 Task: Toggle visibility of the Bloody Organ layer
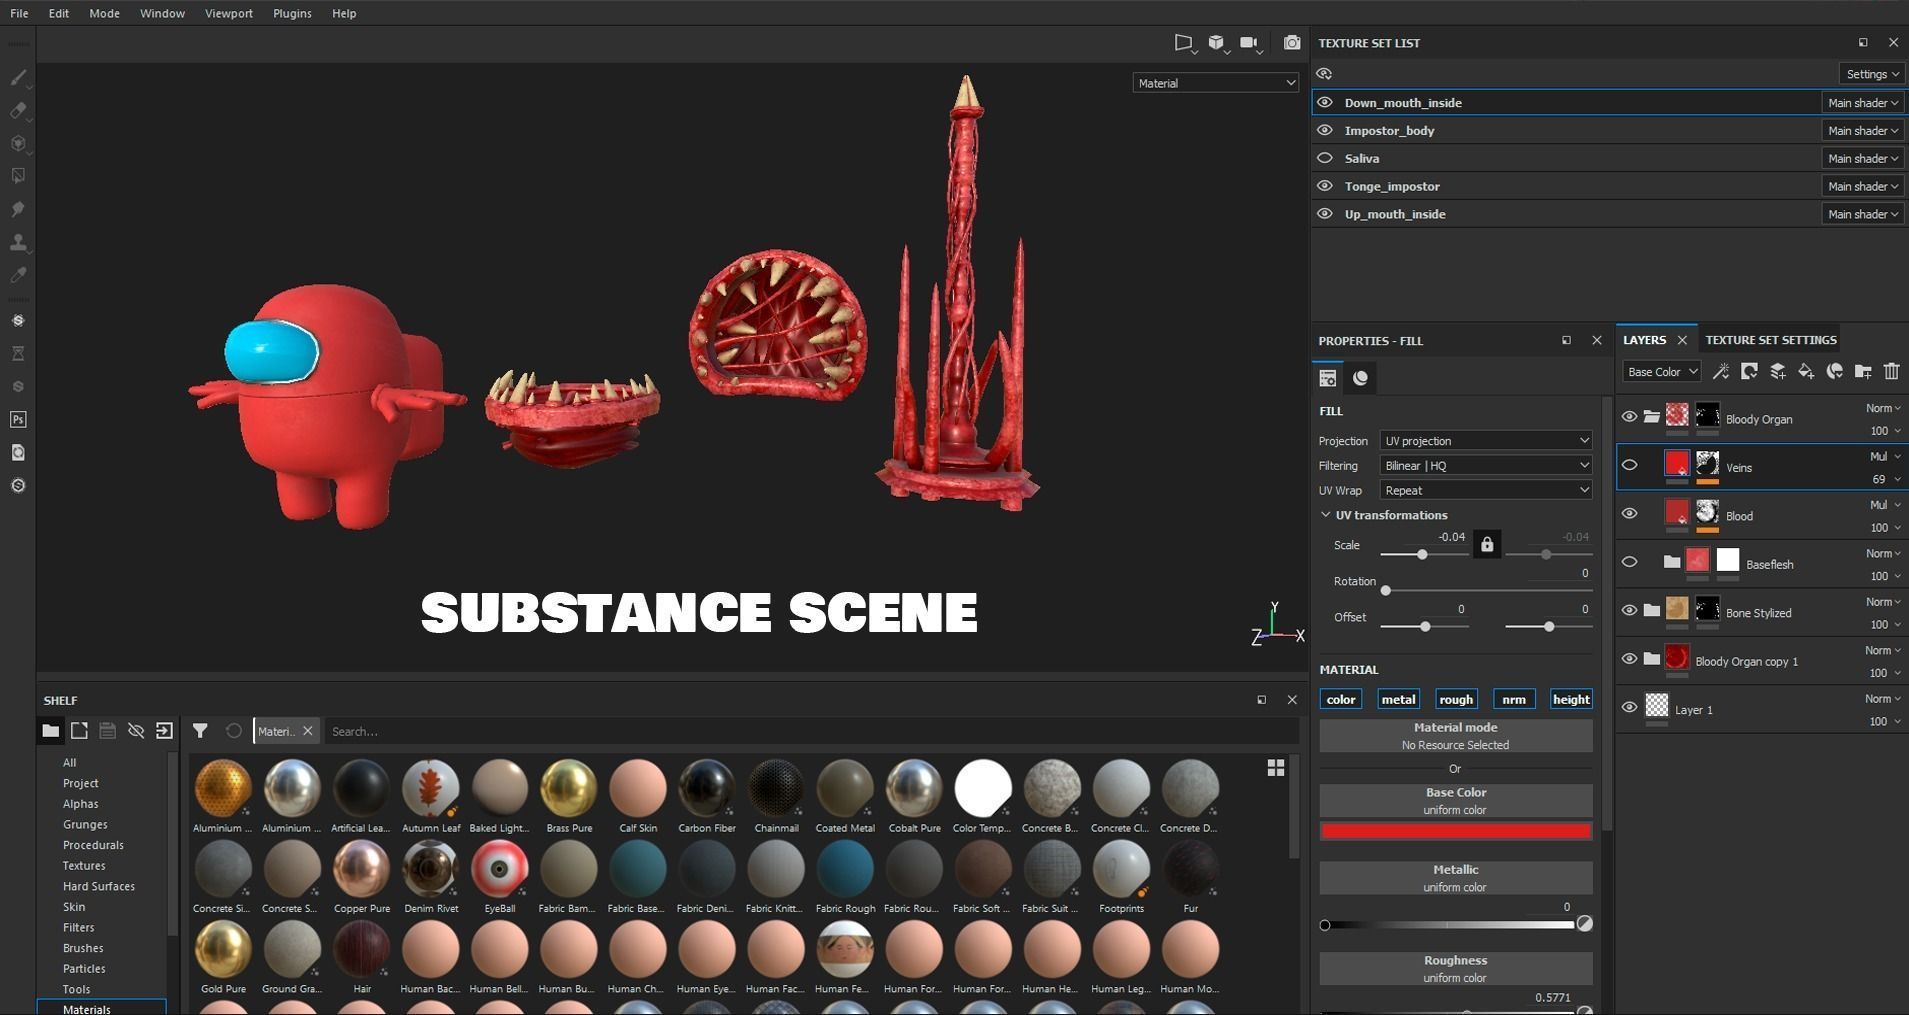tap(1629, 417)
